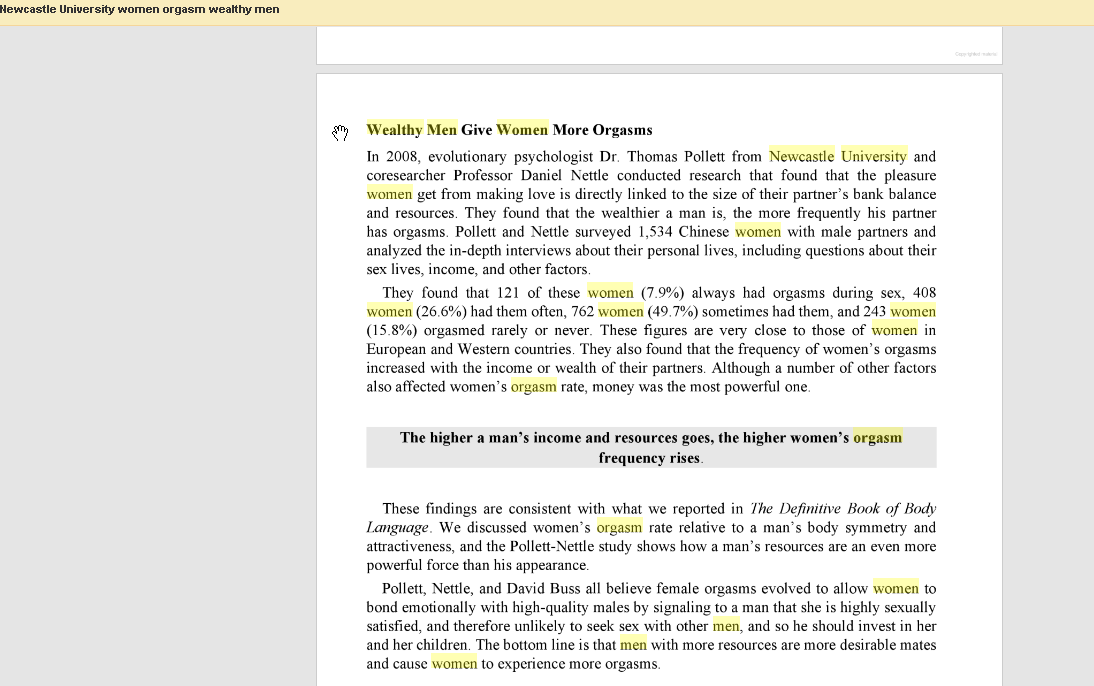1094x686 pixels.
Task: Click the percentage "(7.9%)"
Action: tap(662, 292)
